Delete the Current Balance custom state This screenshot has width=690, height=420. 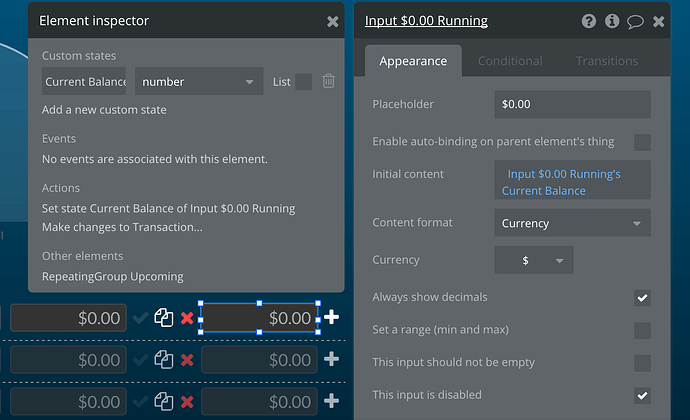328,81
